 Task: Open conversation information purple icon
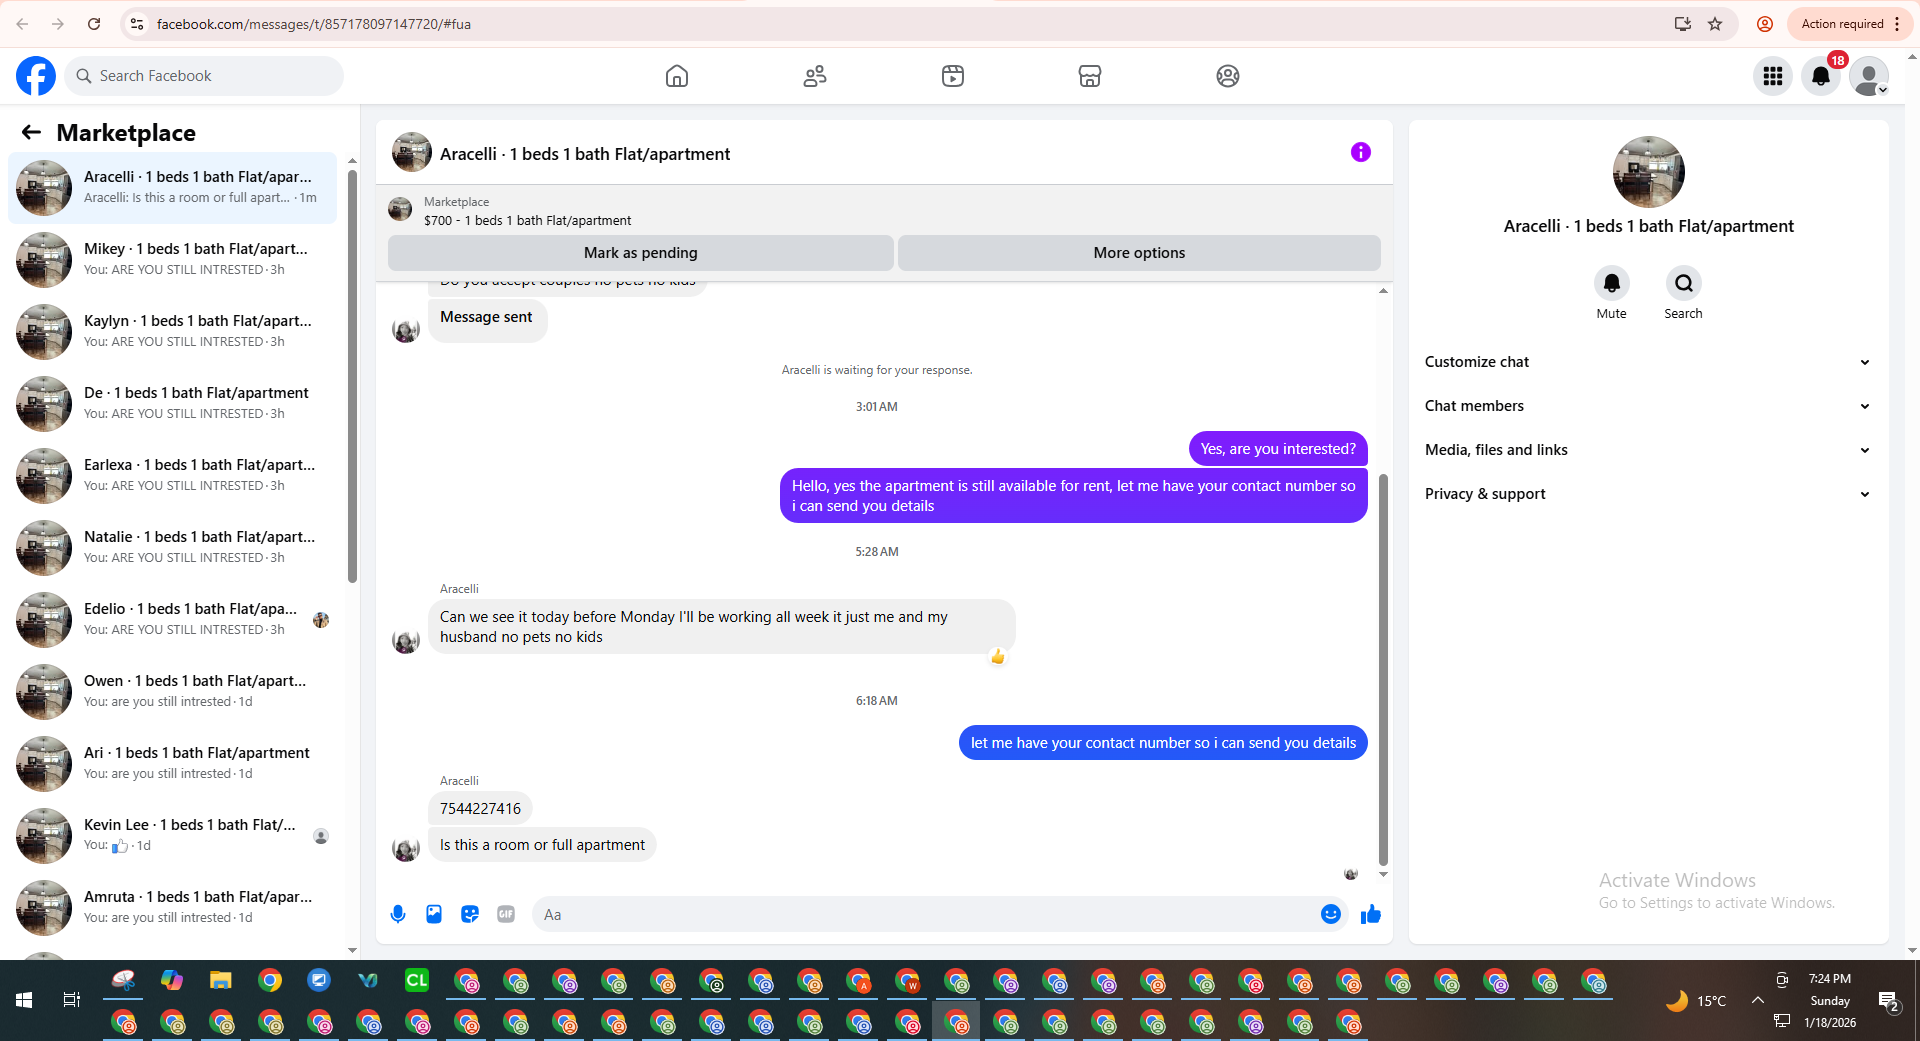tap(1361, 152)
